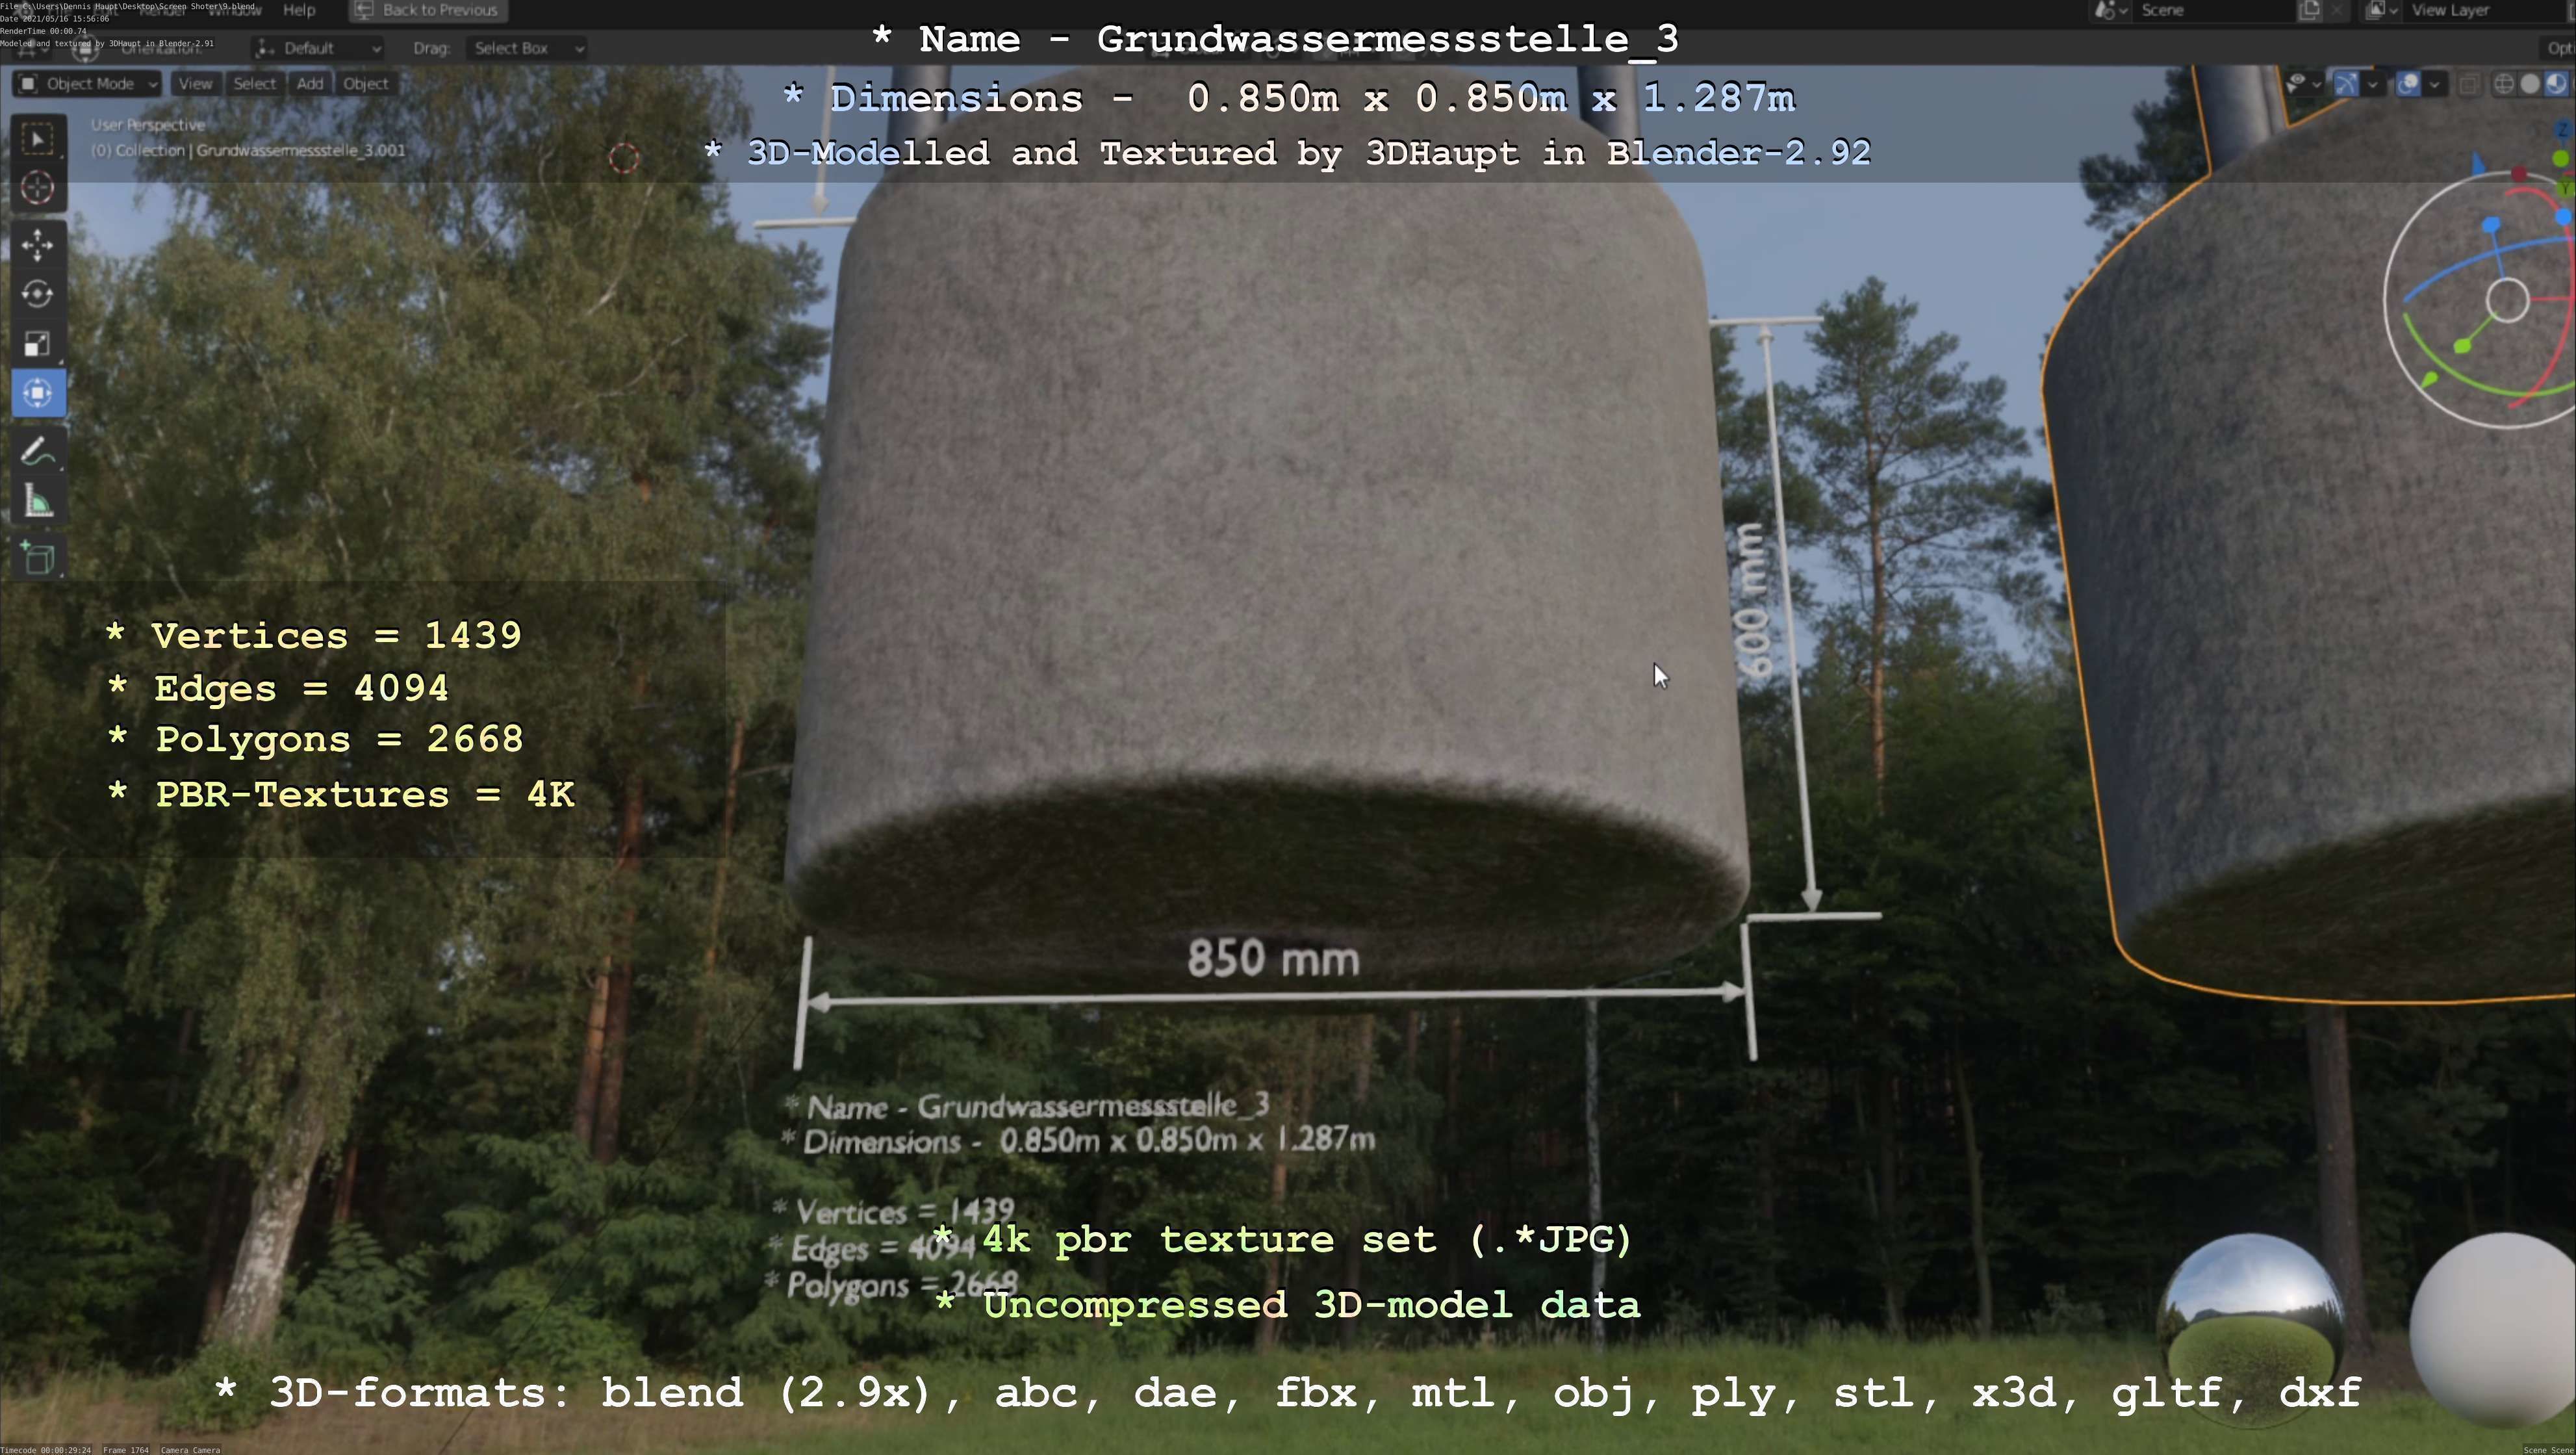The image size is (2576, 1455).
Task: Open the Help menu
Action: pos(299,10)
